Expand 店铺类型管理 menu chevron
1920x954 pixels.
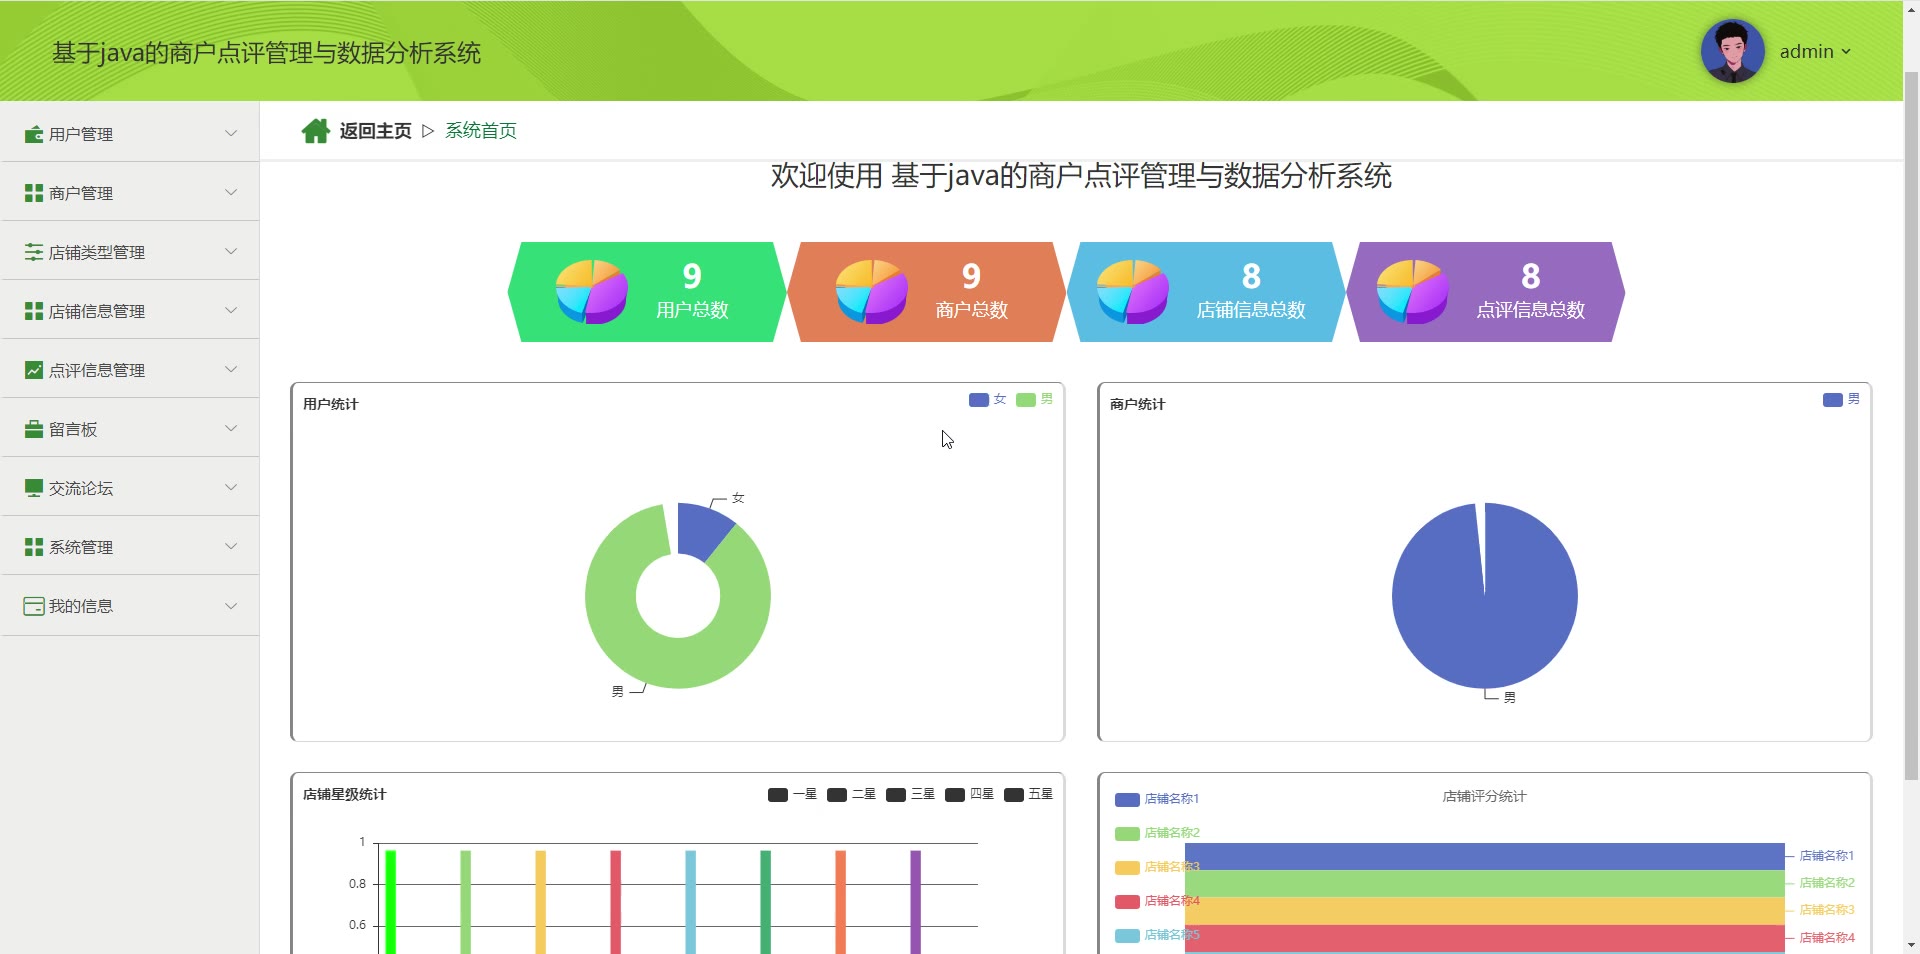click(x=231, y=251)
